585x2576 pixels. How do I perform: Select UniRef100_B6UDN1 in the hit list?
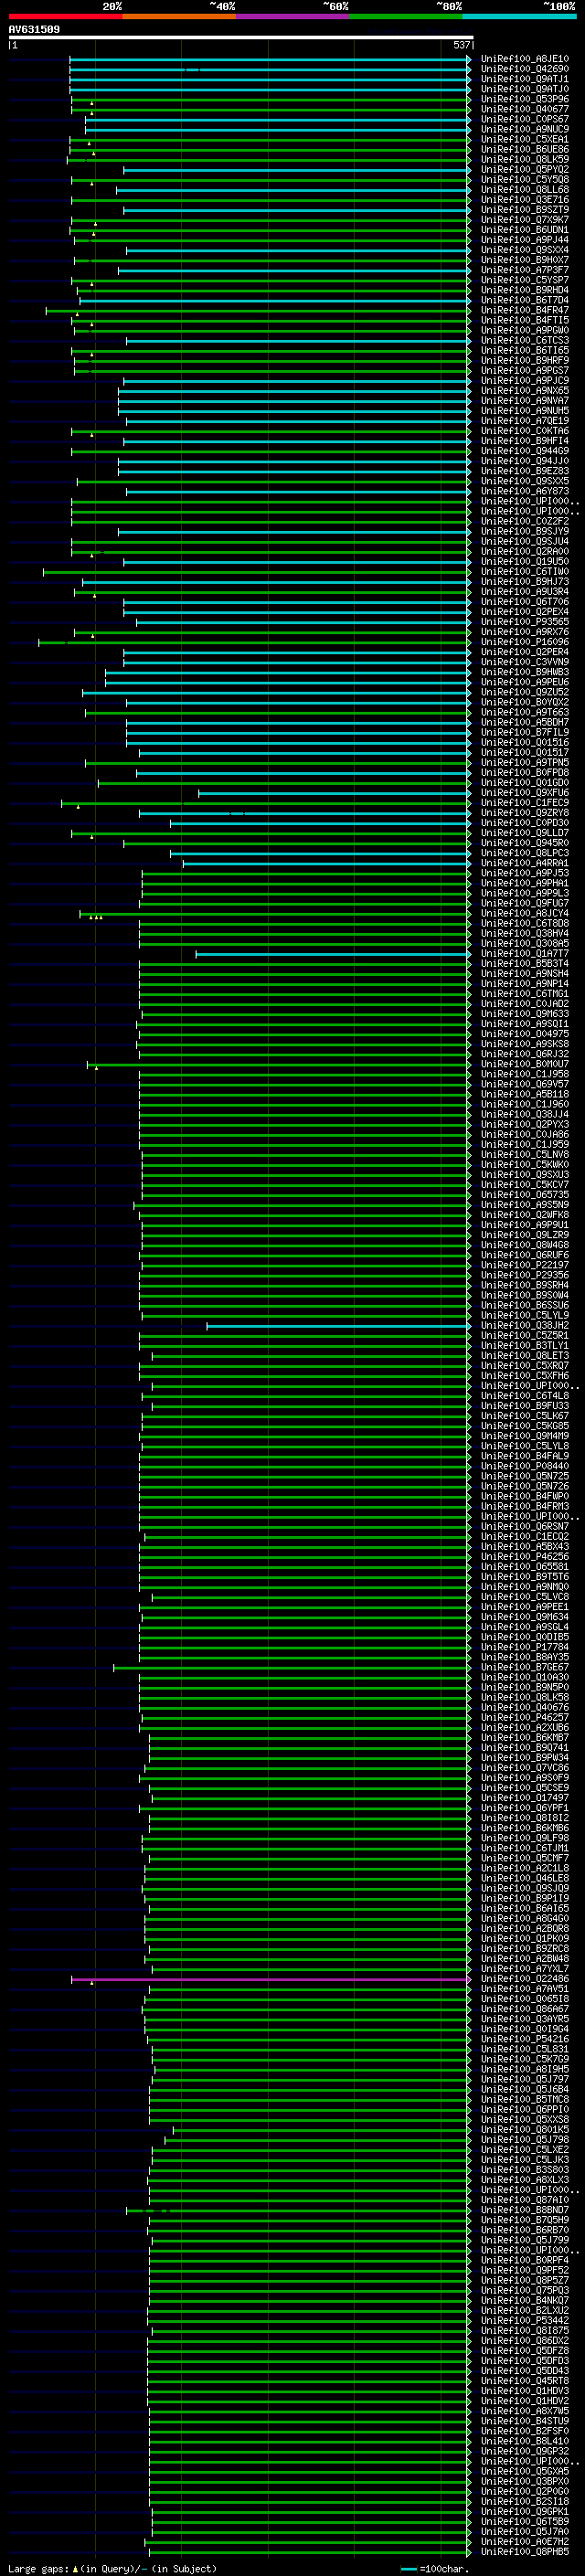[x=525, y=229]
